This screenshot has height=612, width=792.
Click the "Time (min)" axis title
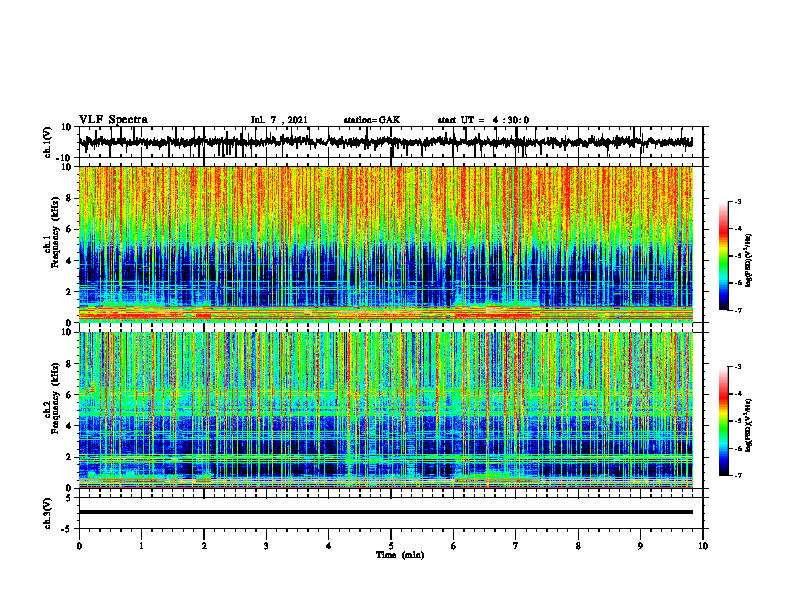[x=400, y=555]
